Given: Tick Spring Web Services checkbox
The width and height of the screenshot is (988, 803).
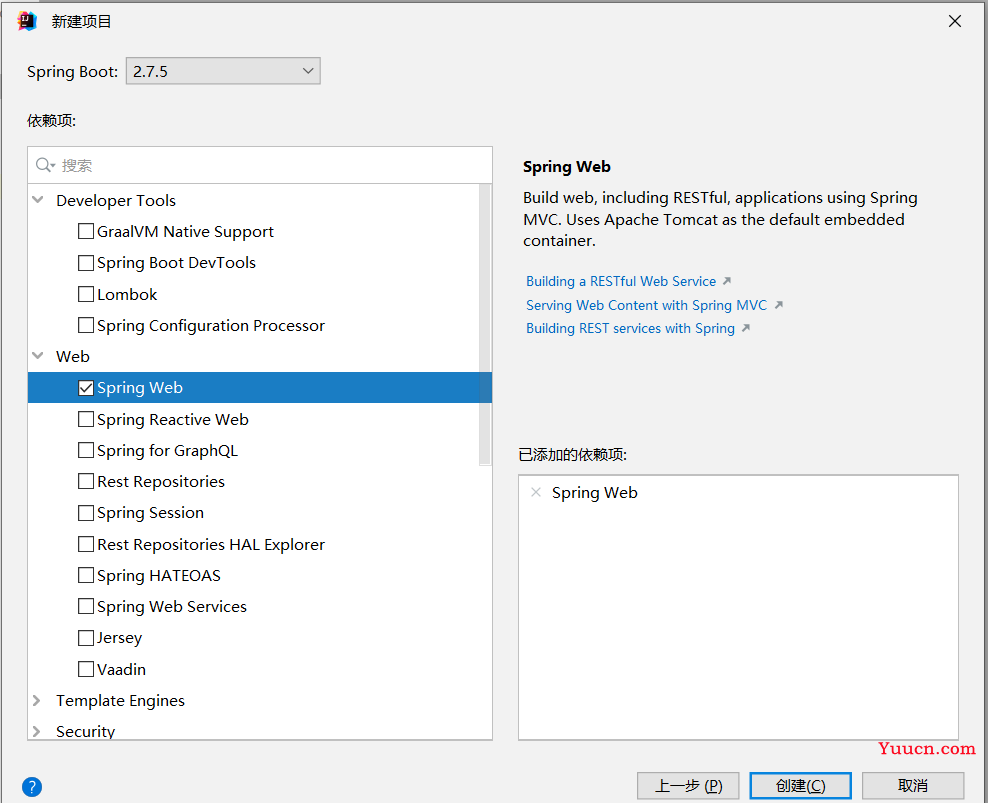Looking at the screenshot, I should pos(86,606).
